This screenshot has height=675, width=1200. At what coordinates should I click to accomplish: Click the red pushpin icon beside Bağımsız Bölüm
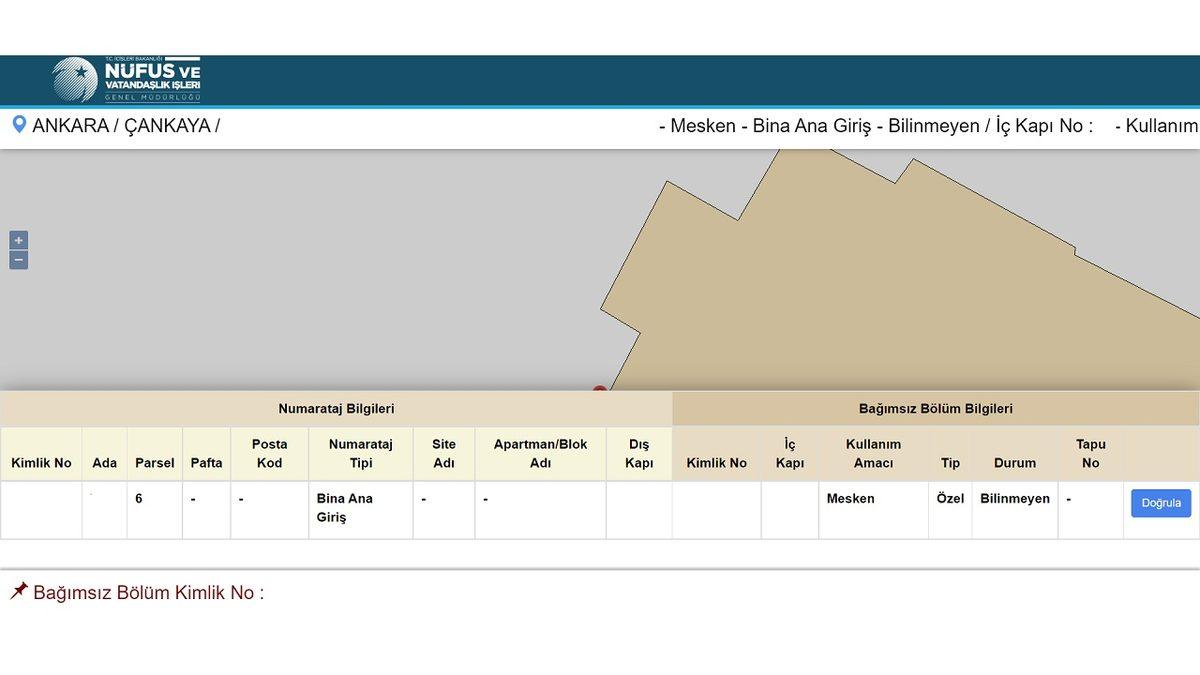18,591
